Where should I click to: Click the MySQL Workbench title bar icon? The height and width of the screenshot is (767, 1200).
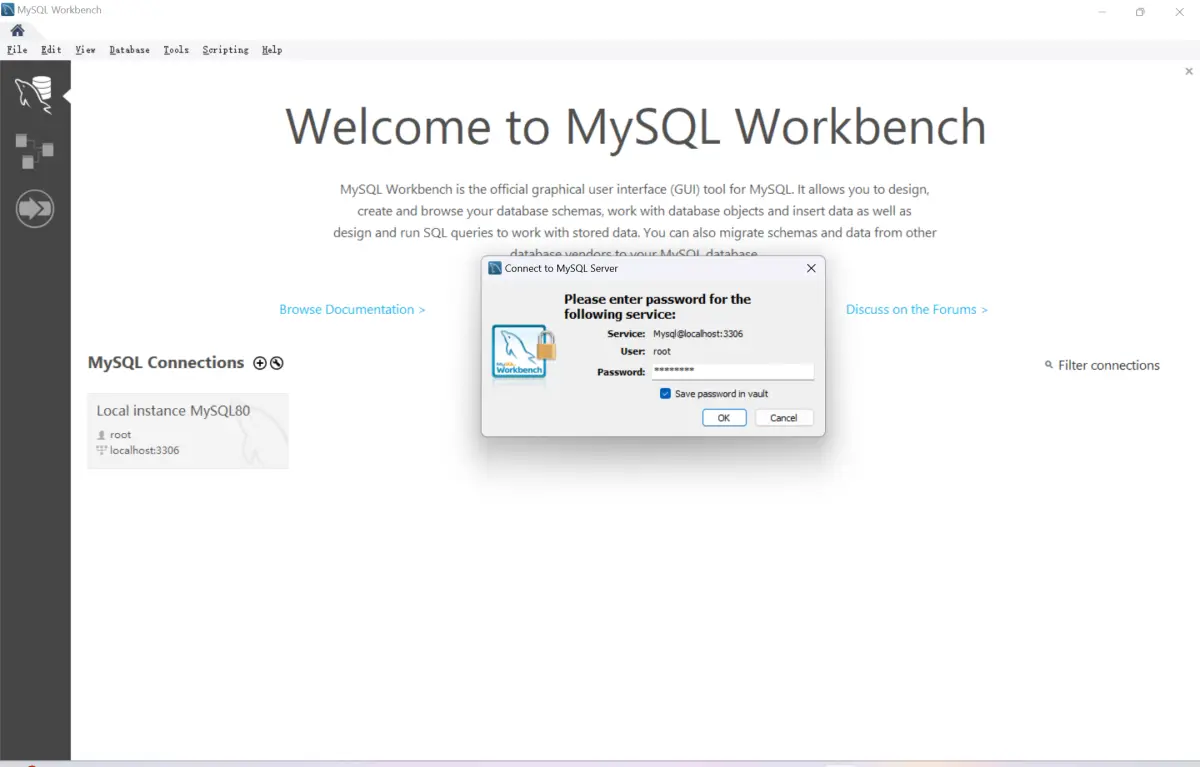8,10
